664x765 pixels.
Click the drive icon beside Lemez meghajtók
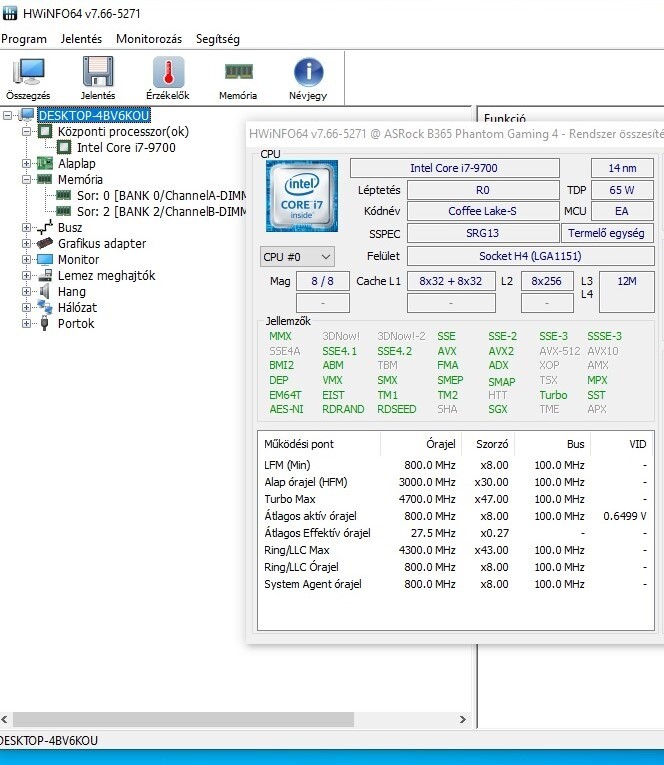coord(45,275)
